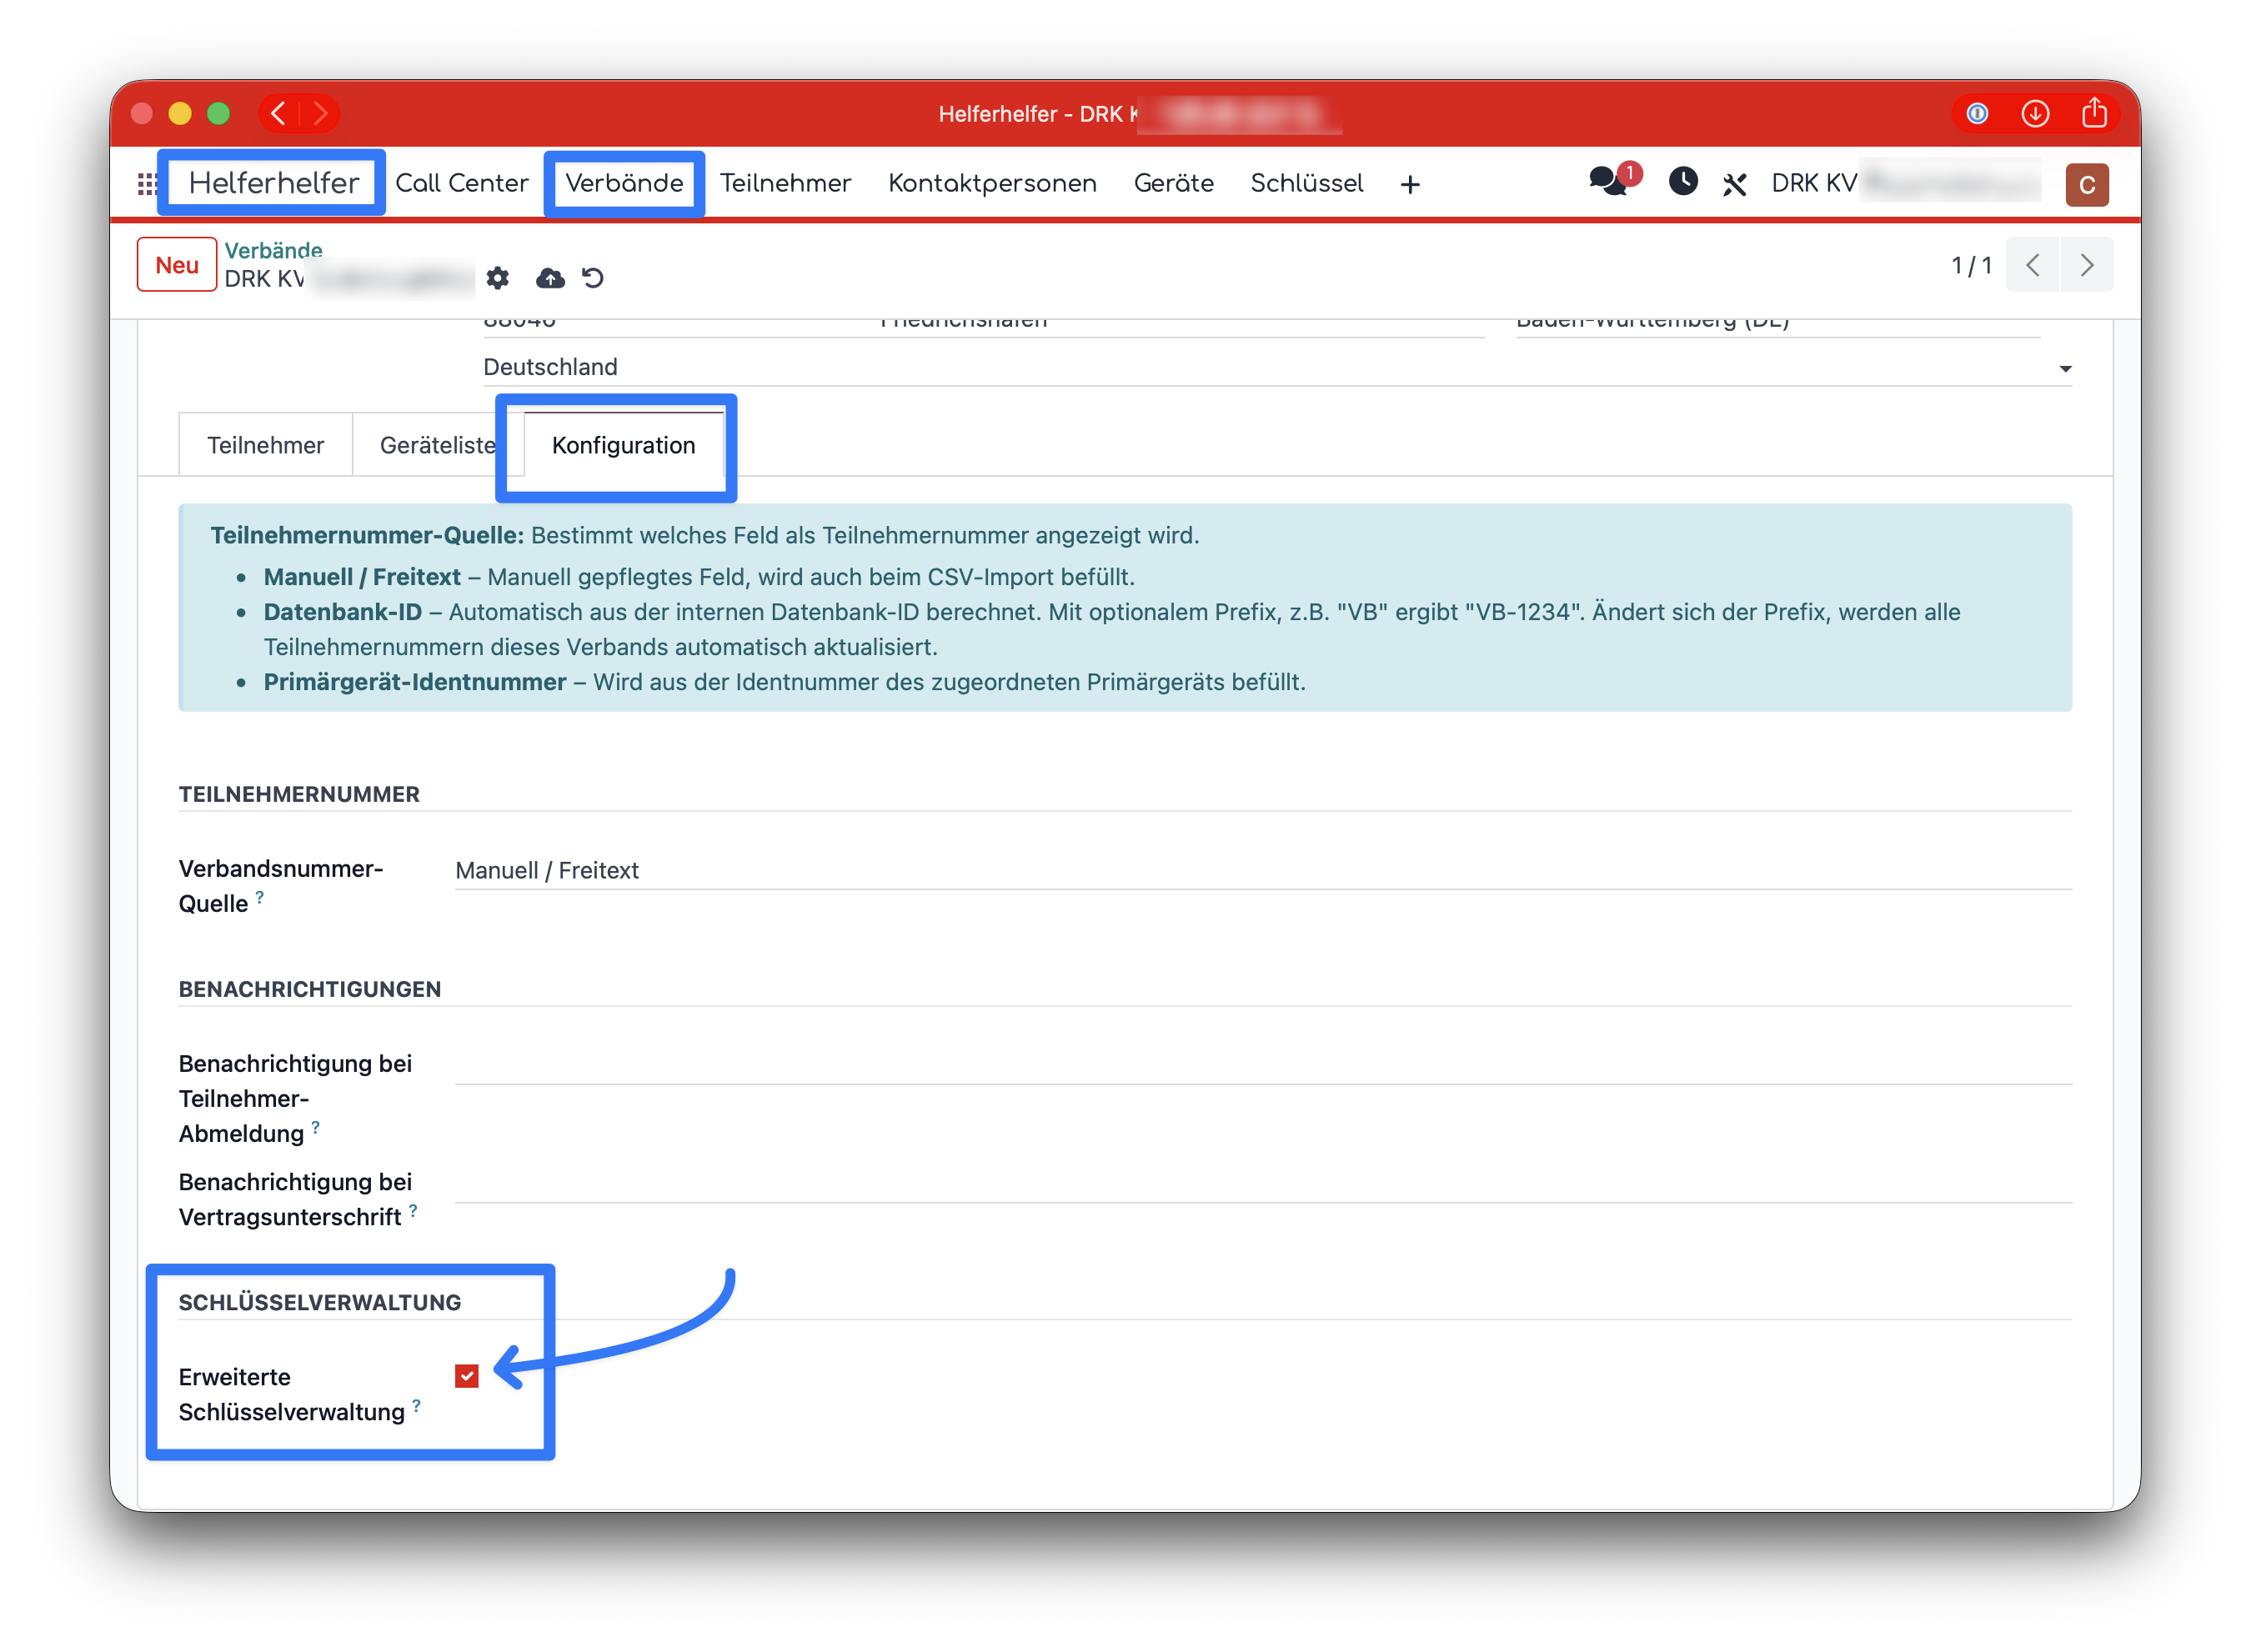Image resolution: width=2251 pixels, height=1652 pixels.
Task: Untick the Erweiterte Schlüsselverwaltung checkbox
Action: tap(466, 1376)
